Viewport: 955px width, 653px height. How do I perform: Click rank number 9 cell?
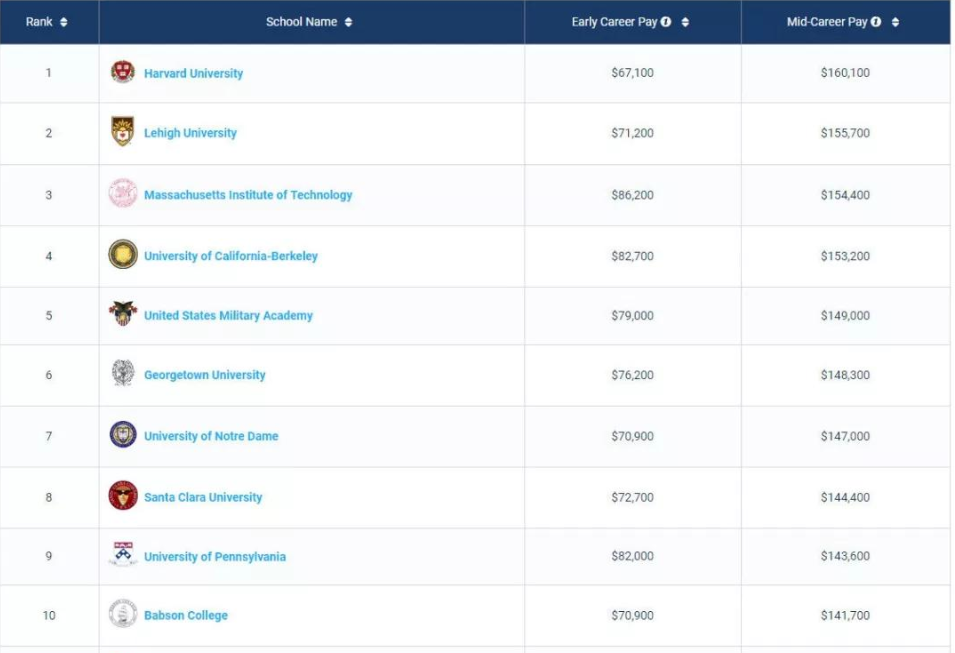coord(49,556)
